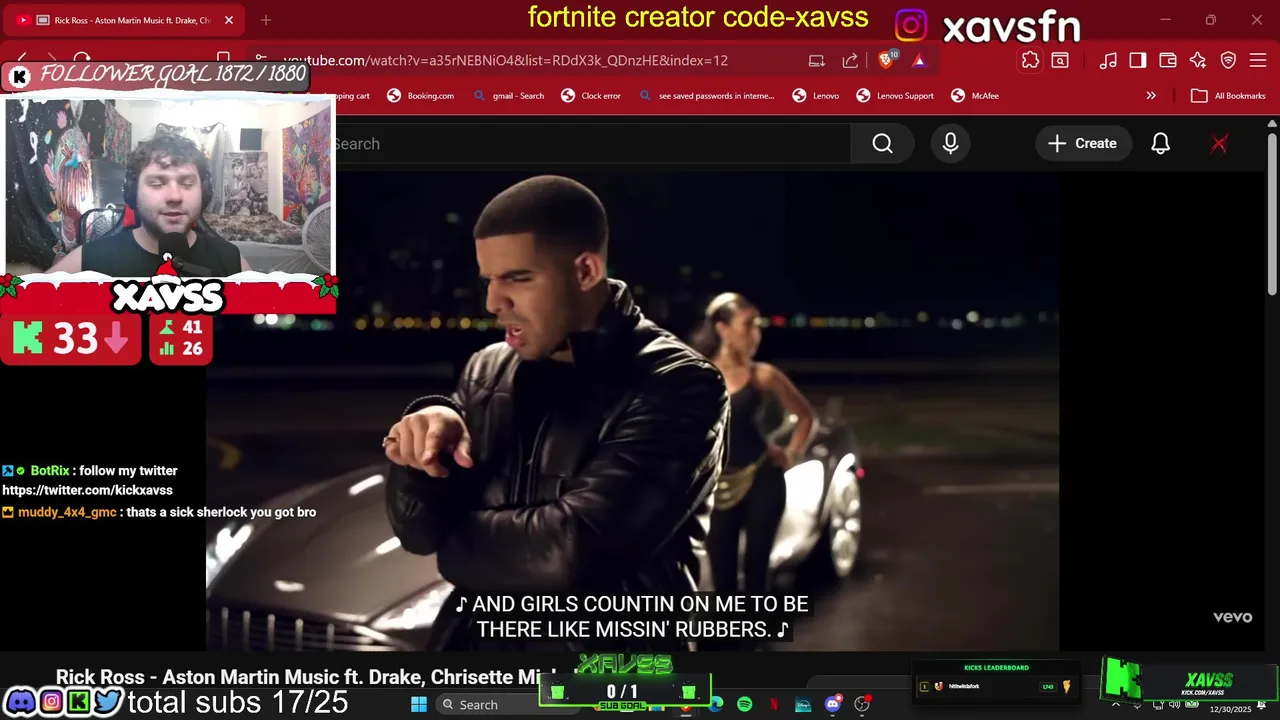Click the install app icon in address bar
The height and width of the screenshot is (720, 1280).
[817, 60]
